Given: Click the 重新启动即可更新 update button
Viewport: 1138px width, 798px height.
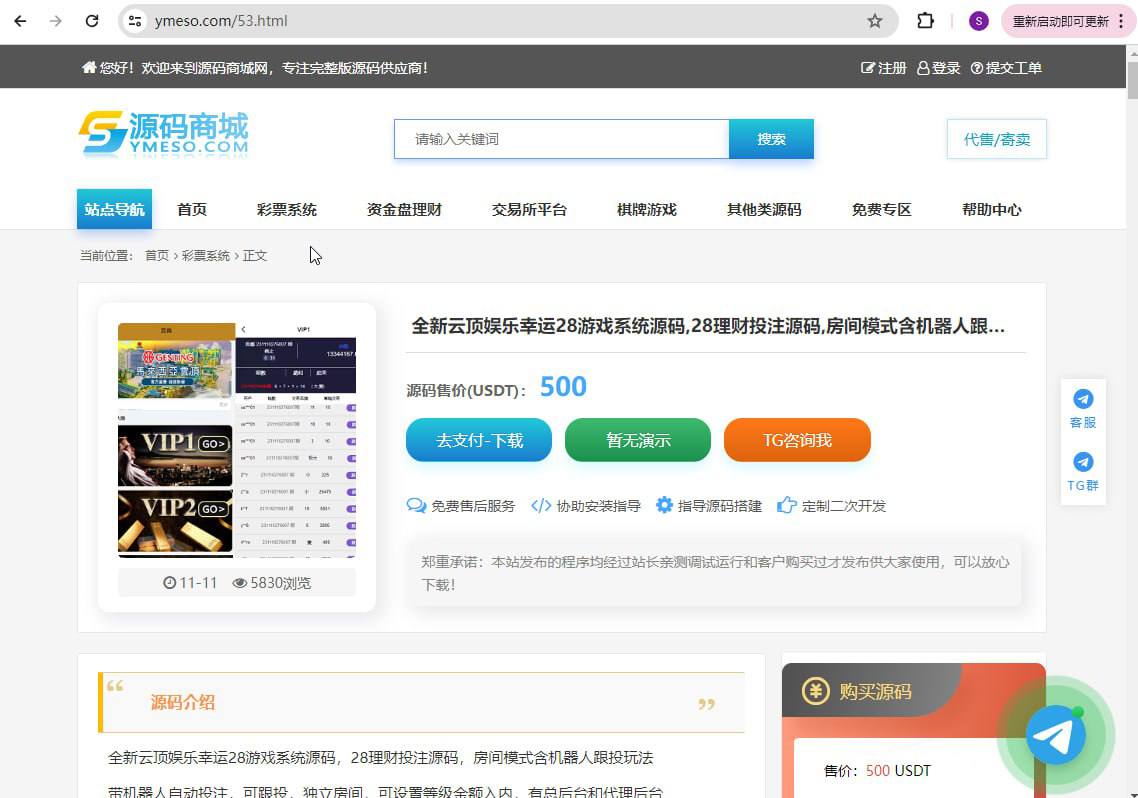Looking at the screenshot, I should pos(1060,21).
